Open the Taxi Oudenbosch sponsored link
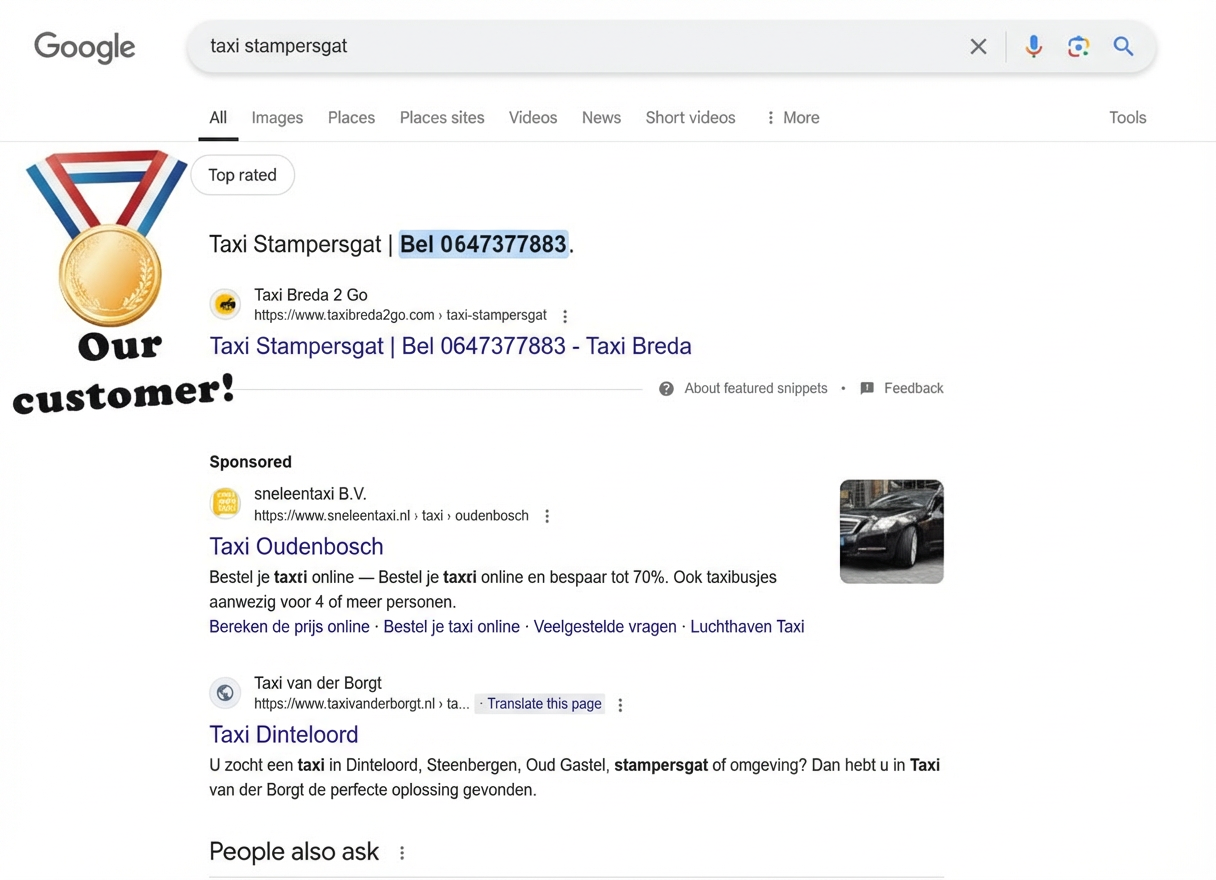The width and height of the screenshot is (1216, 880). 296,546
